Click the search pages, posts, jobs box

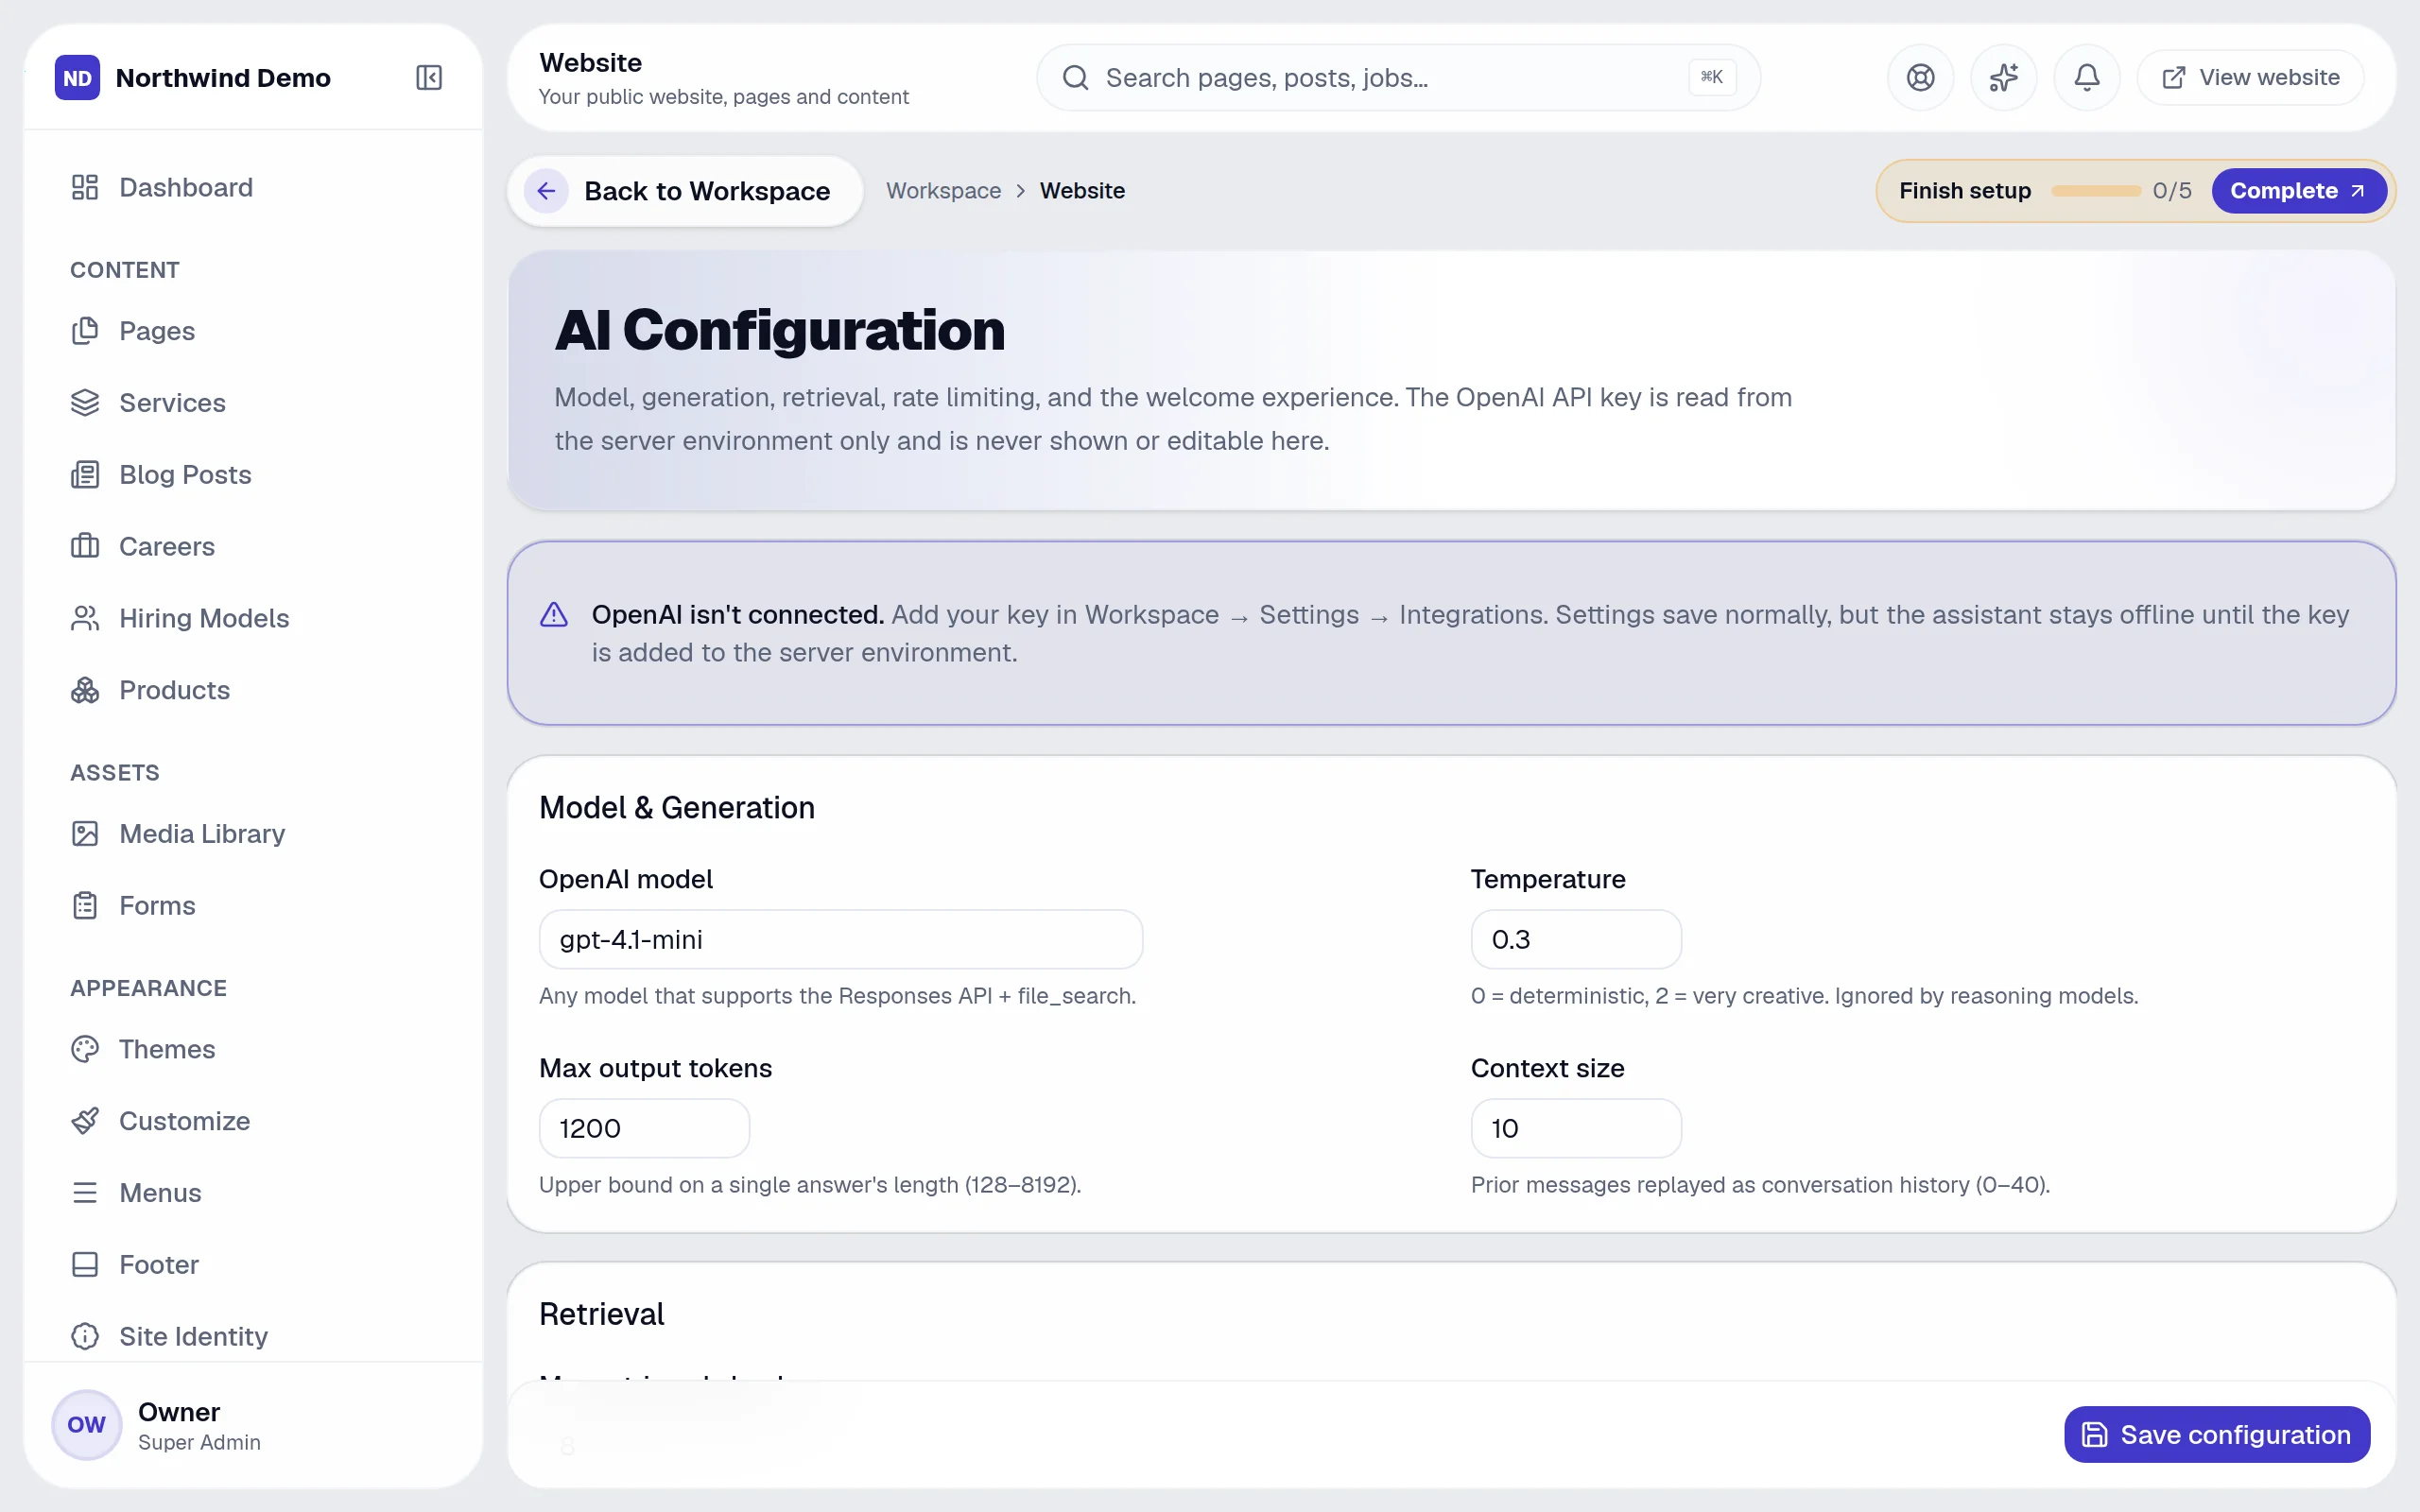tap(1398, 78)
